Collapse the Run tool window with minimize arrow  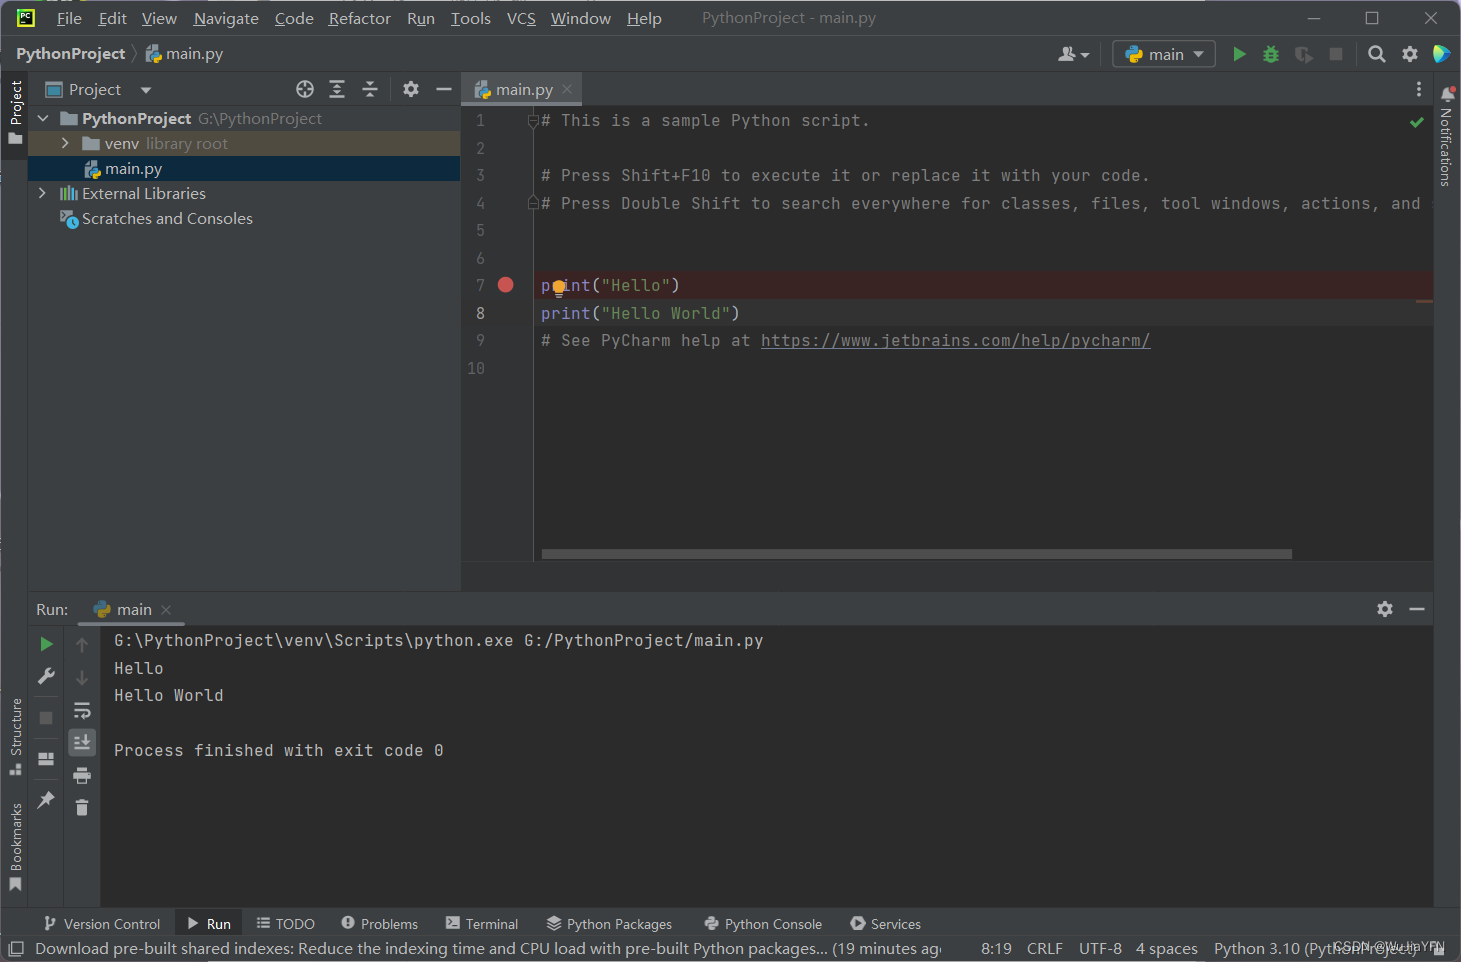click(1417, 609)
